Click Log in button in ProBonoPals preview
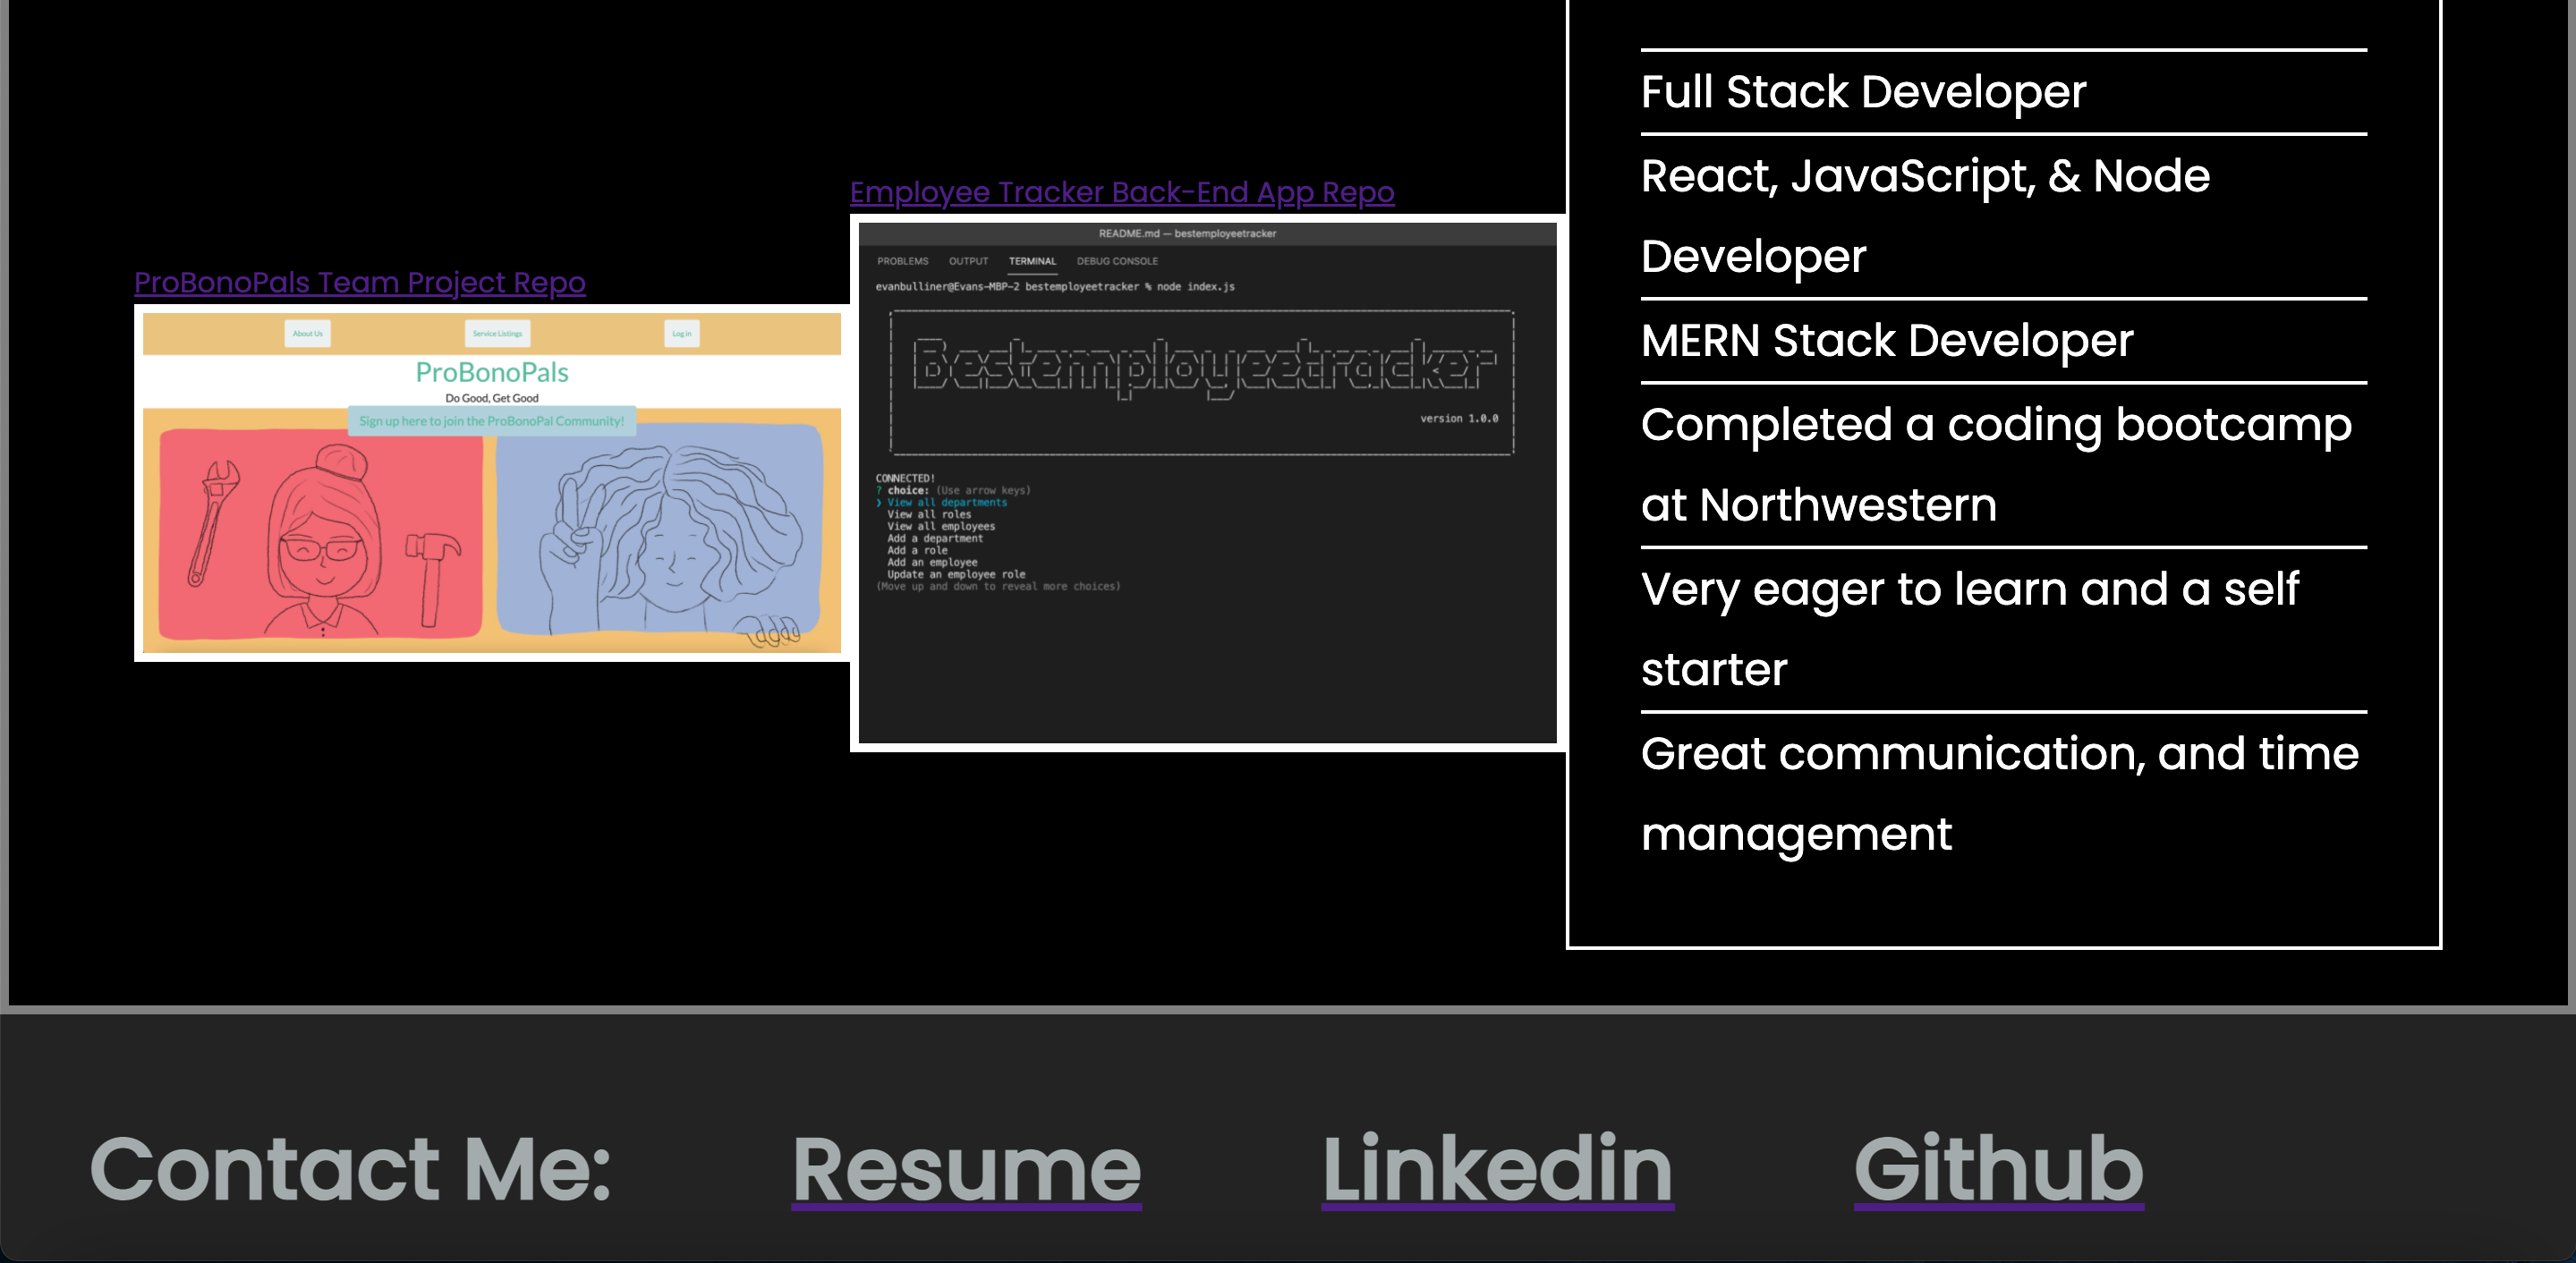 click(681, 334)
